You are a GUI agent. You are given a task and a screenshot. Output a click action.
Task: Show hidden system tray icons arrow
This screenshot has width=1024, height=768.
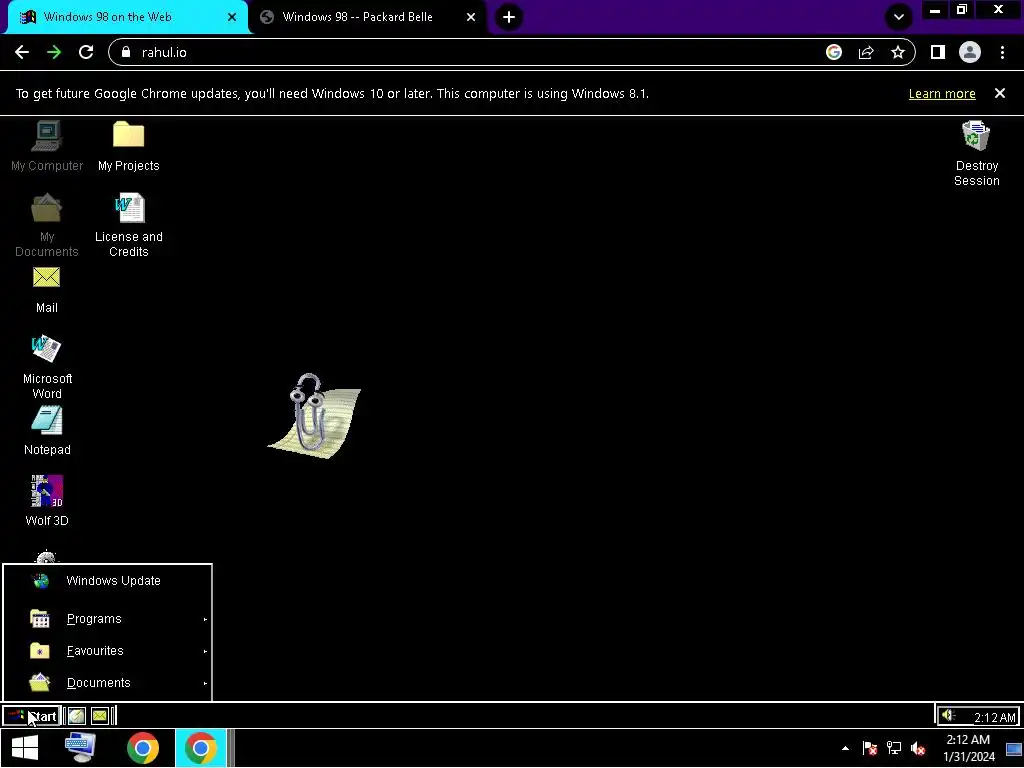pos(845,748)
